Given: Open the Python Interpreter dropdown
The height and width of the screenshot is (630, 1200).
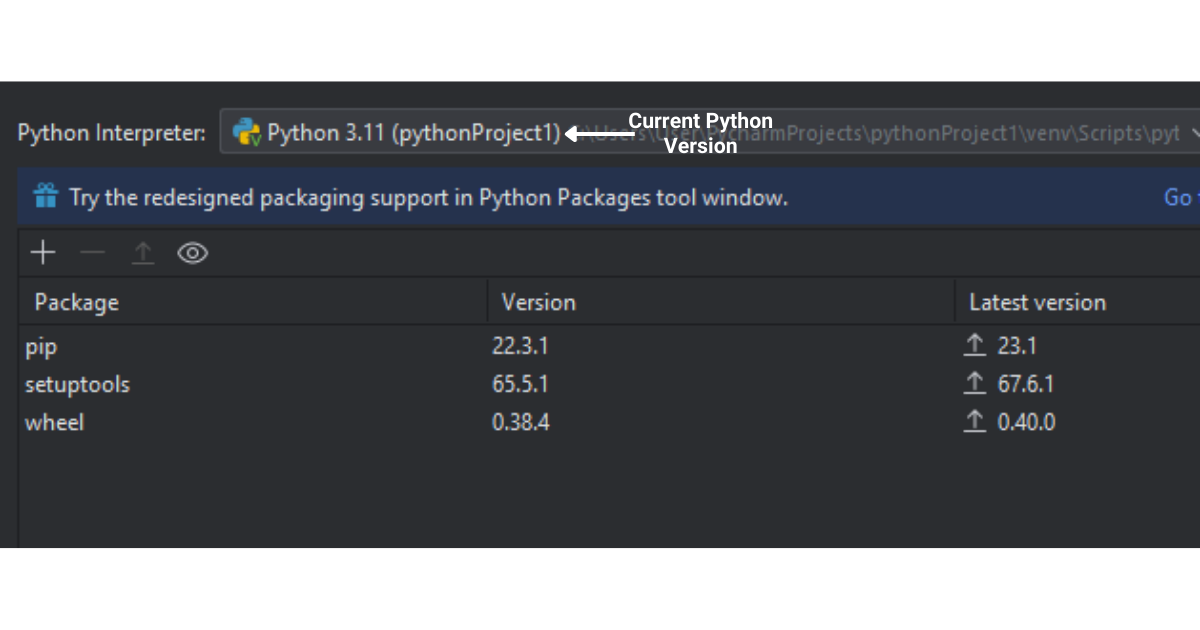Looking at the screenshot, I should point(710,132).
